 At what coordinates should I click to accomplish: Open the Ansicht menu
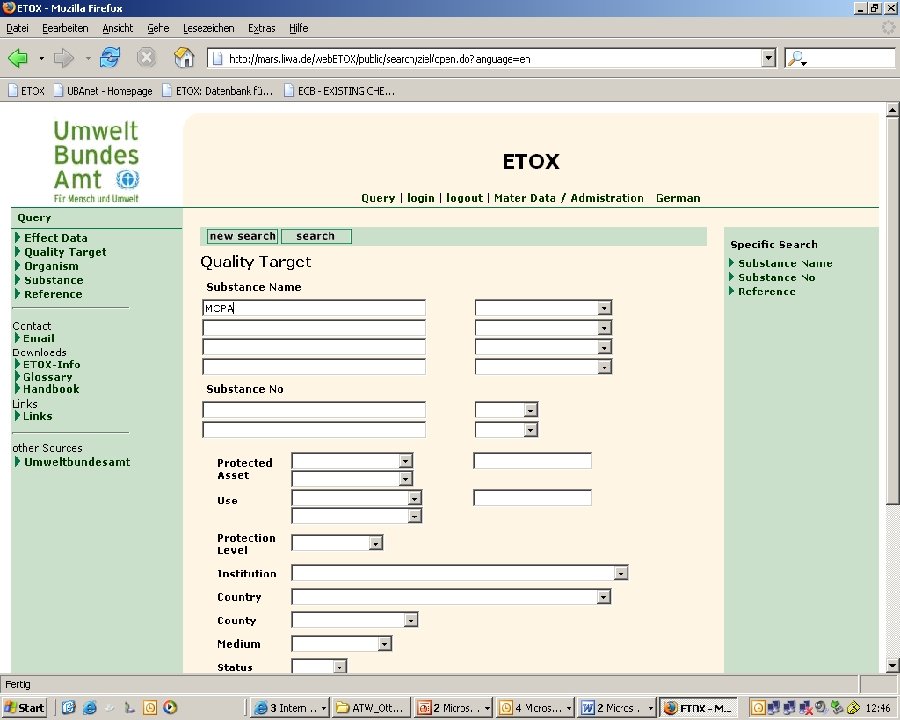tap(118, 28)
